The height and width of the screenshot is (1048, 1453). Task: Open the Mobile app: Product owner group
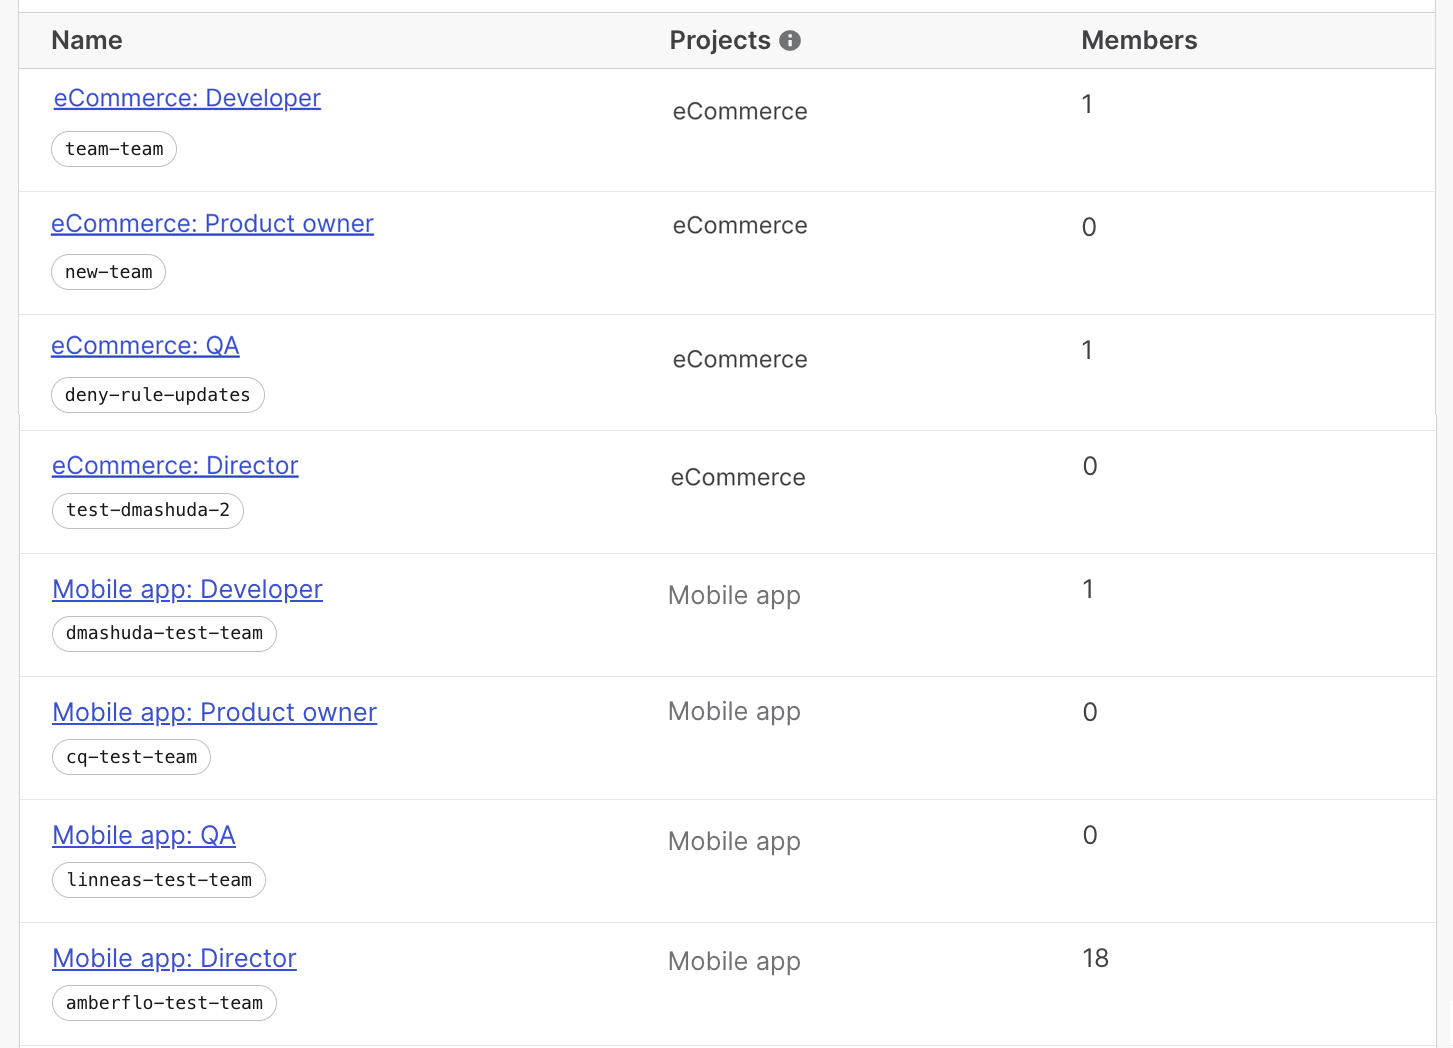click(214, 712)
